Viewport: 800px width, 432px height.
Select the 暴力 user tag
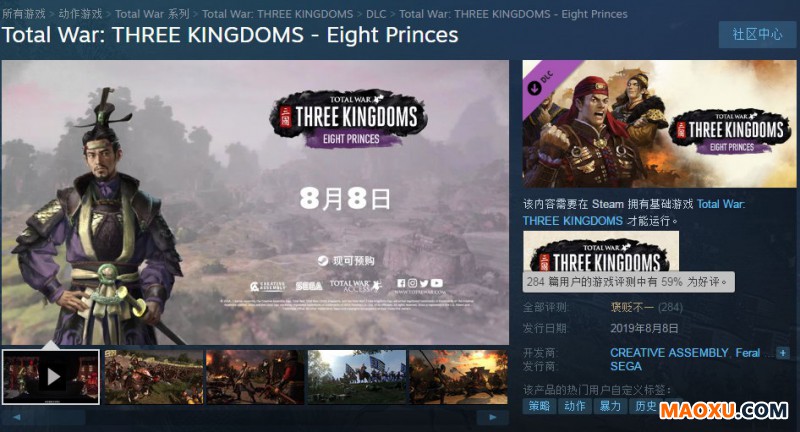click(610, 406)
